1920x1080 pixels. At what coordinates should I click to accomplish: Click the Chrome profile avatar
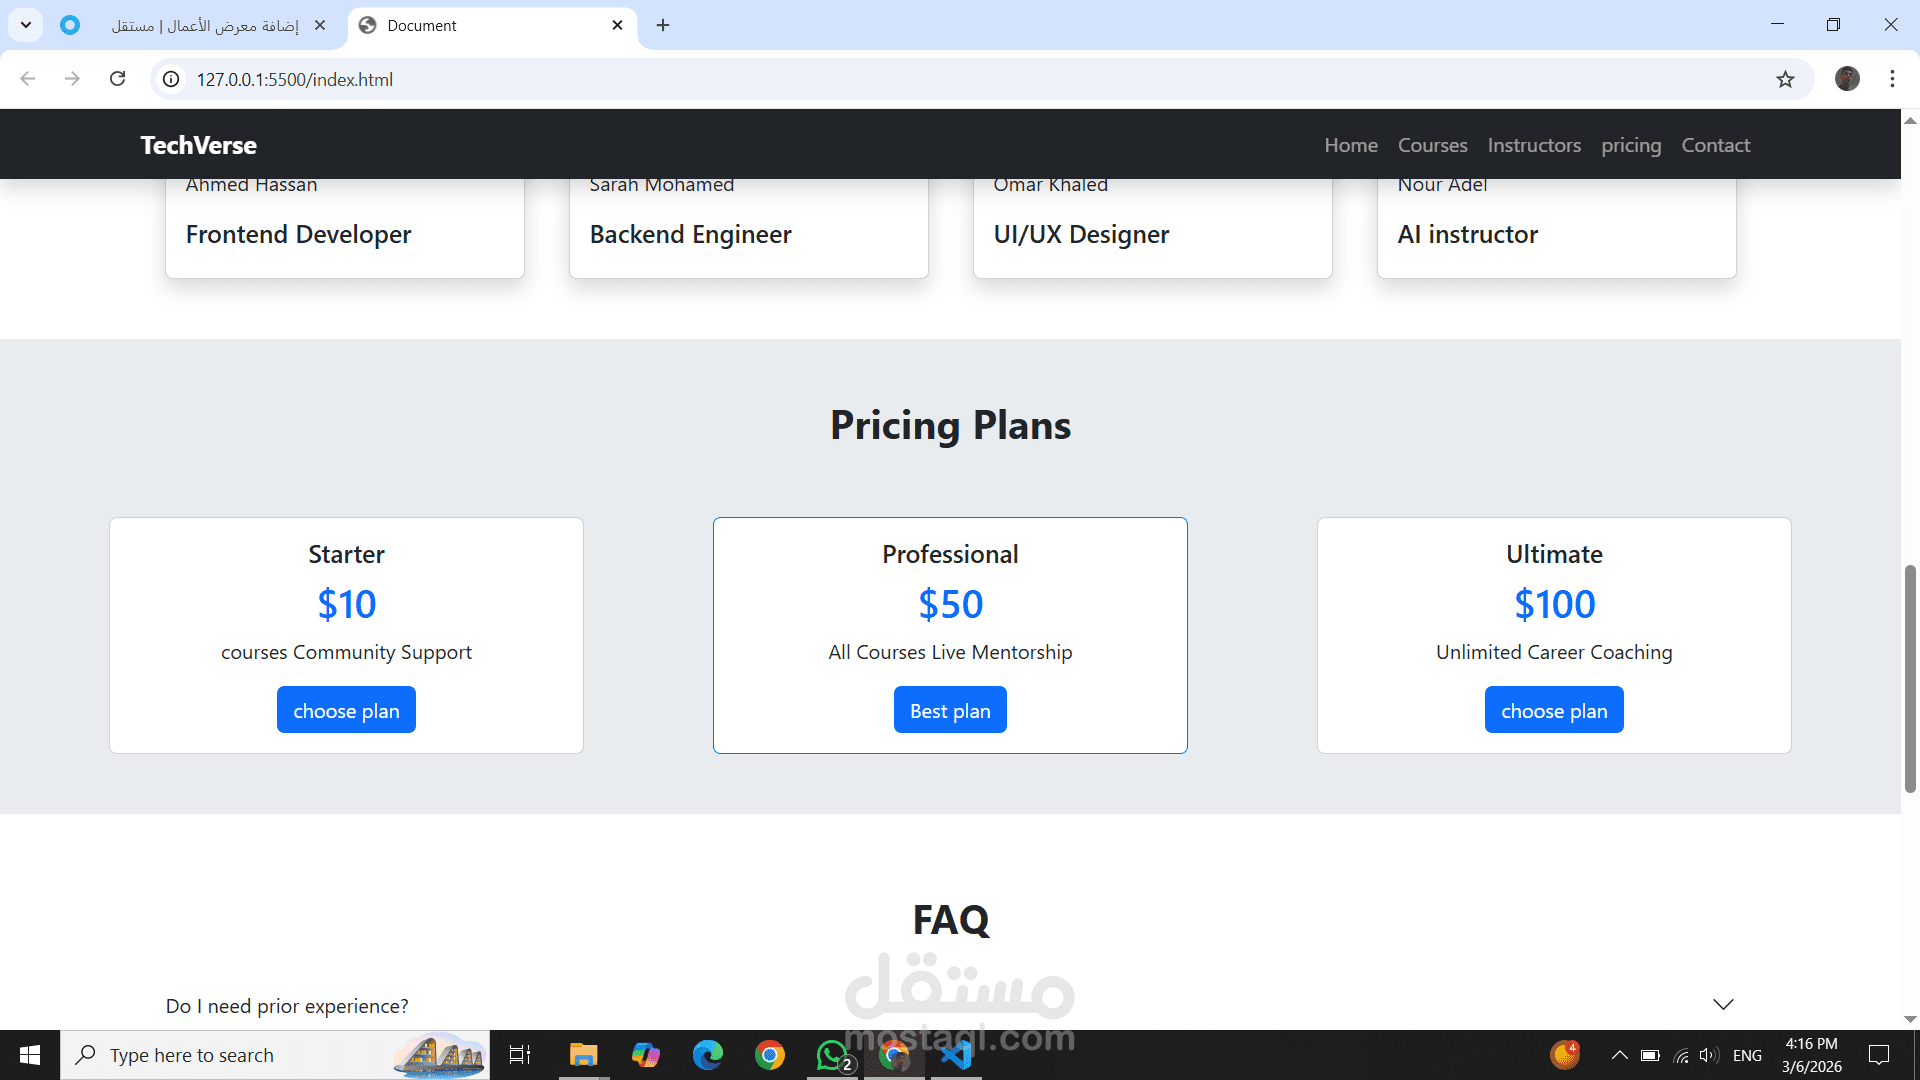click(1847, 79)
